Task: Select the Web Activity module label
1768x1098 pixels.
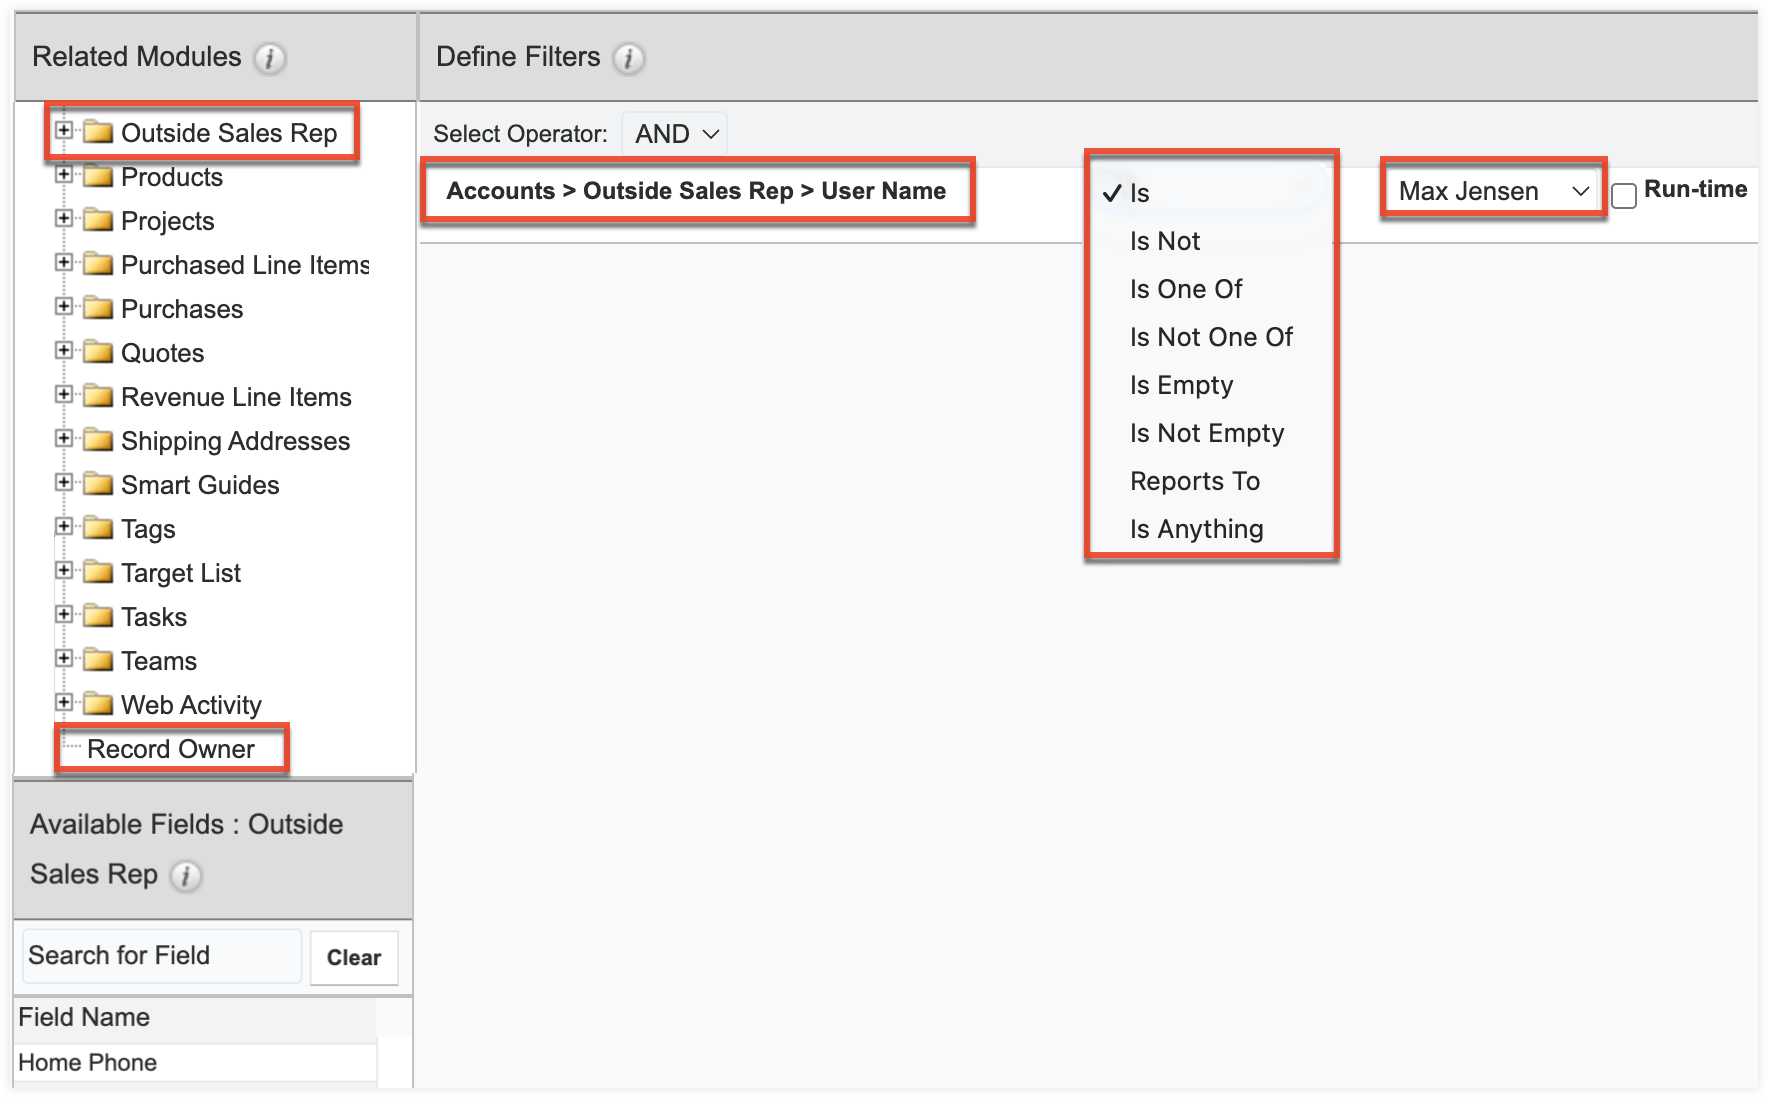Action: [191, 705]
